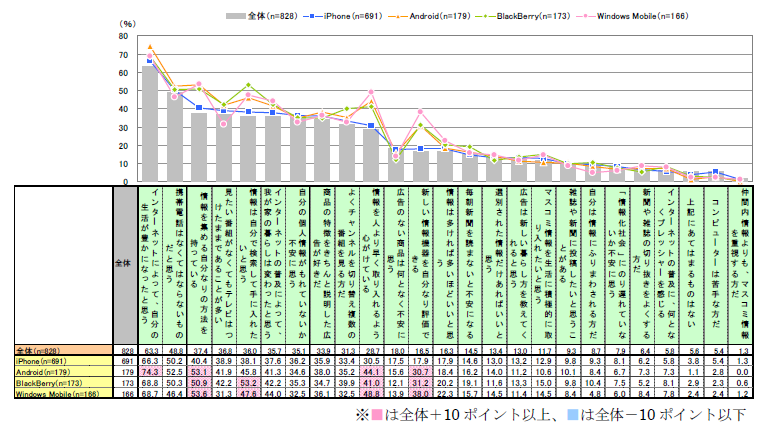Click the (%) unit label above axis
The width and height of the screenshot is (772, 428).
(x=126, y=22)
